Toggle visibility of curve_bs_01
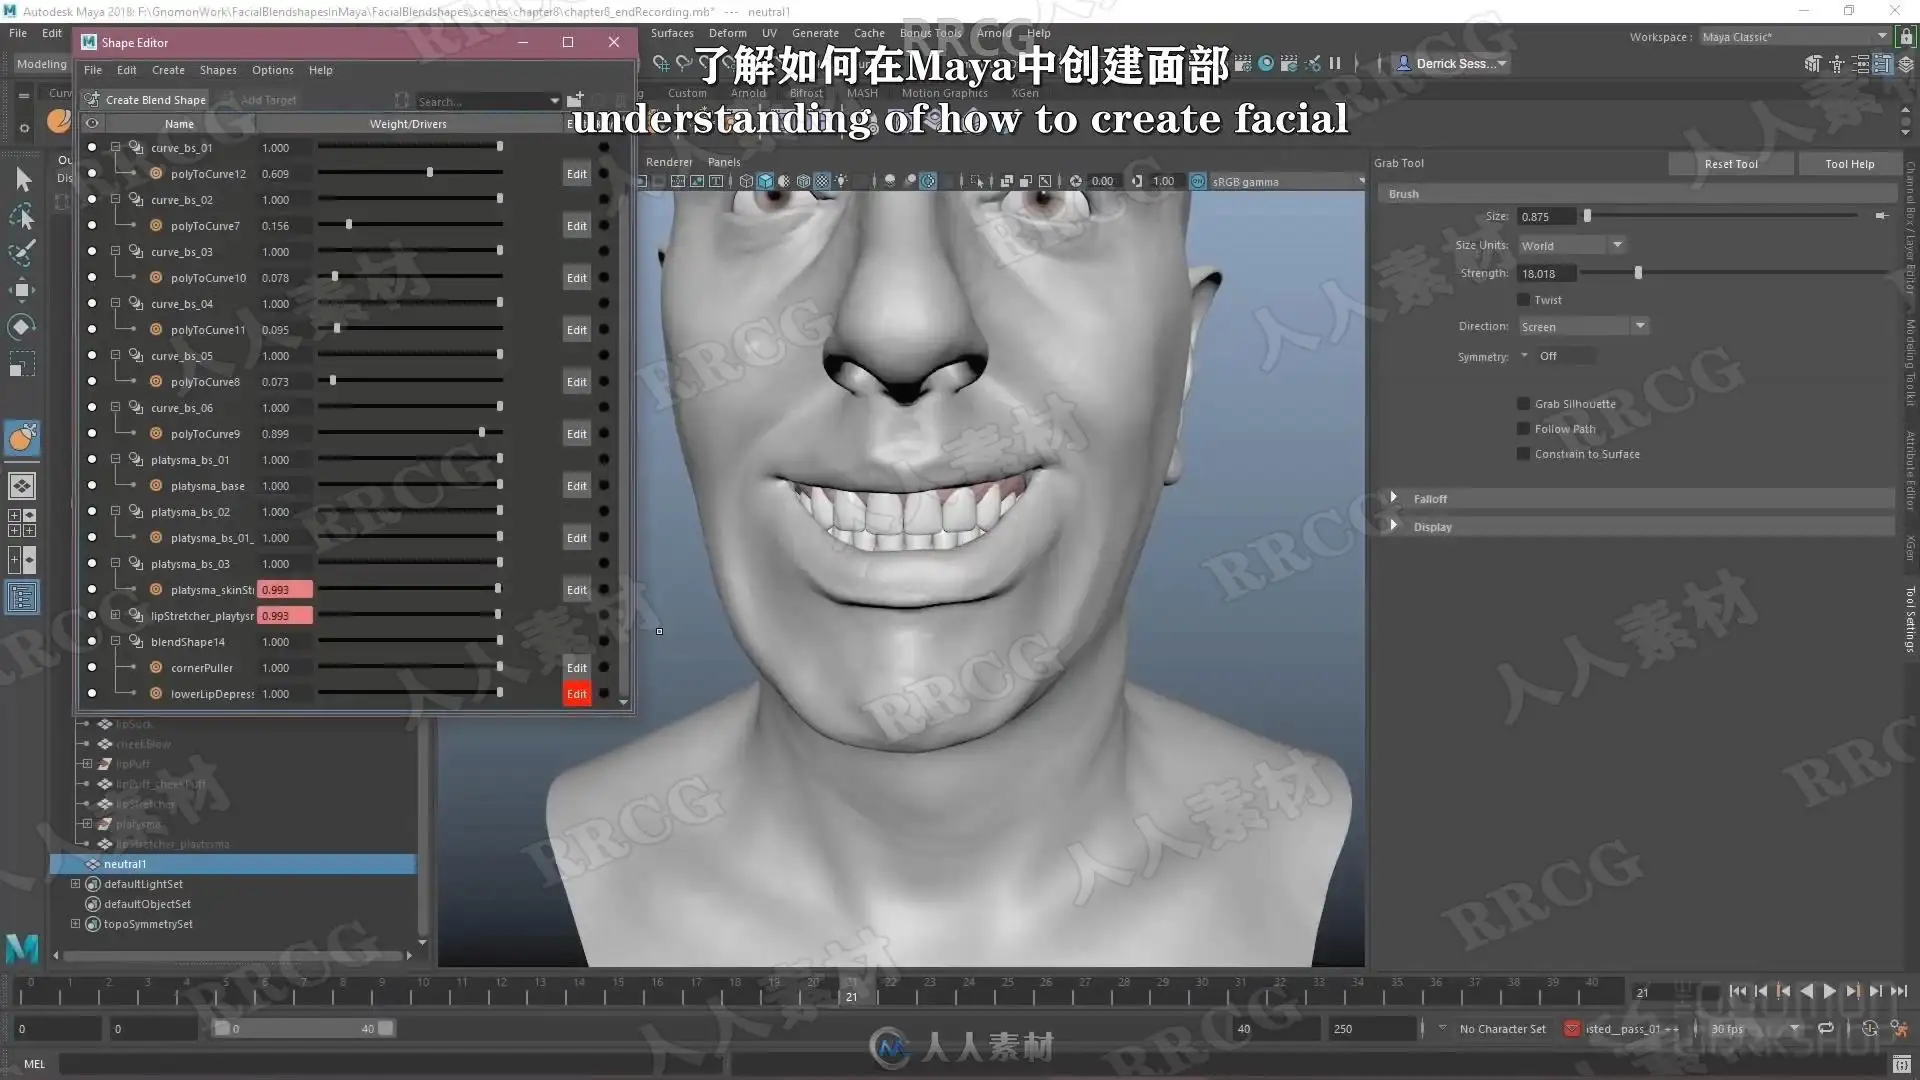Screen dimensions: 1920x1080 coord(92,148)
